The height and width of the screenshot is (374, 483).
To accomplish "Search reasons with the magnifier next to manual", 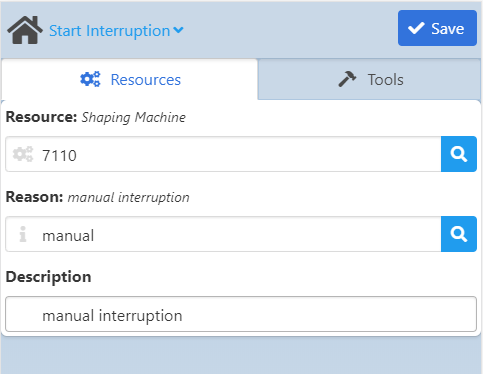I will tap(459, 234).
